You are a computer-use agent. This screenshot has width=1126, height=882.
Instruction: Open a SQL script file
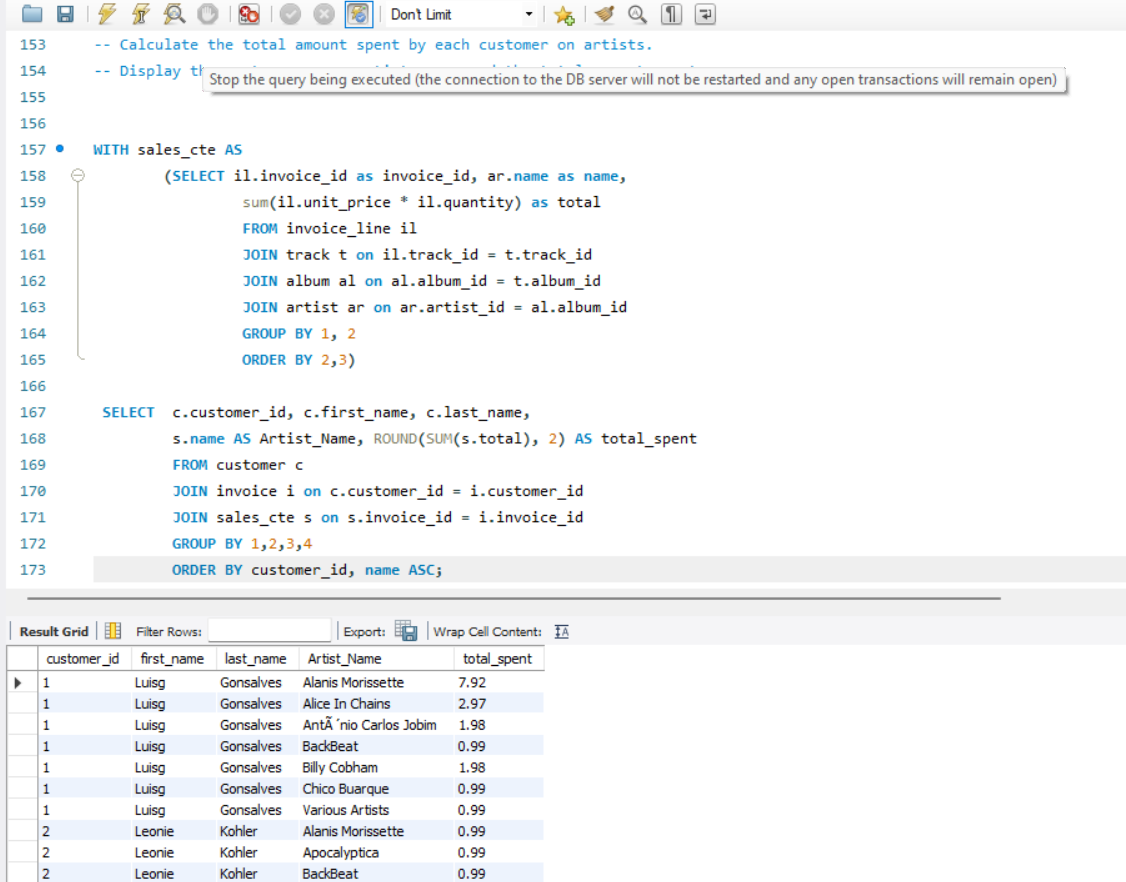click(32, 14)
